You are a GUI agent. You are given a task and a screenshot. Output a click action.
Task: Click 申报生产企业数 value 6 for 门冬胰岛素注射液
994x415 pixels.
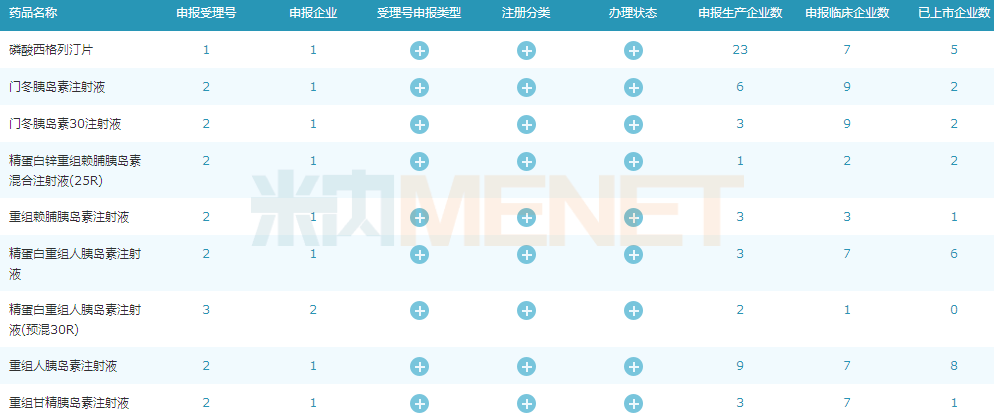pos(740,87)
